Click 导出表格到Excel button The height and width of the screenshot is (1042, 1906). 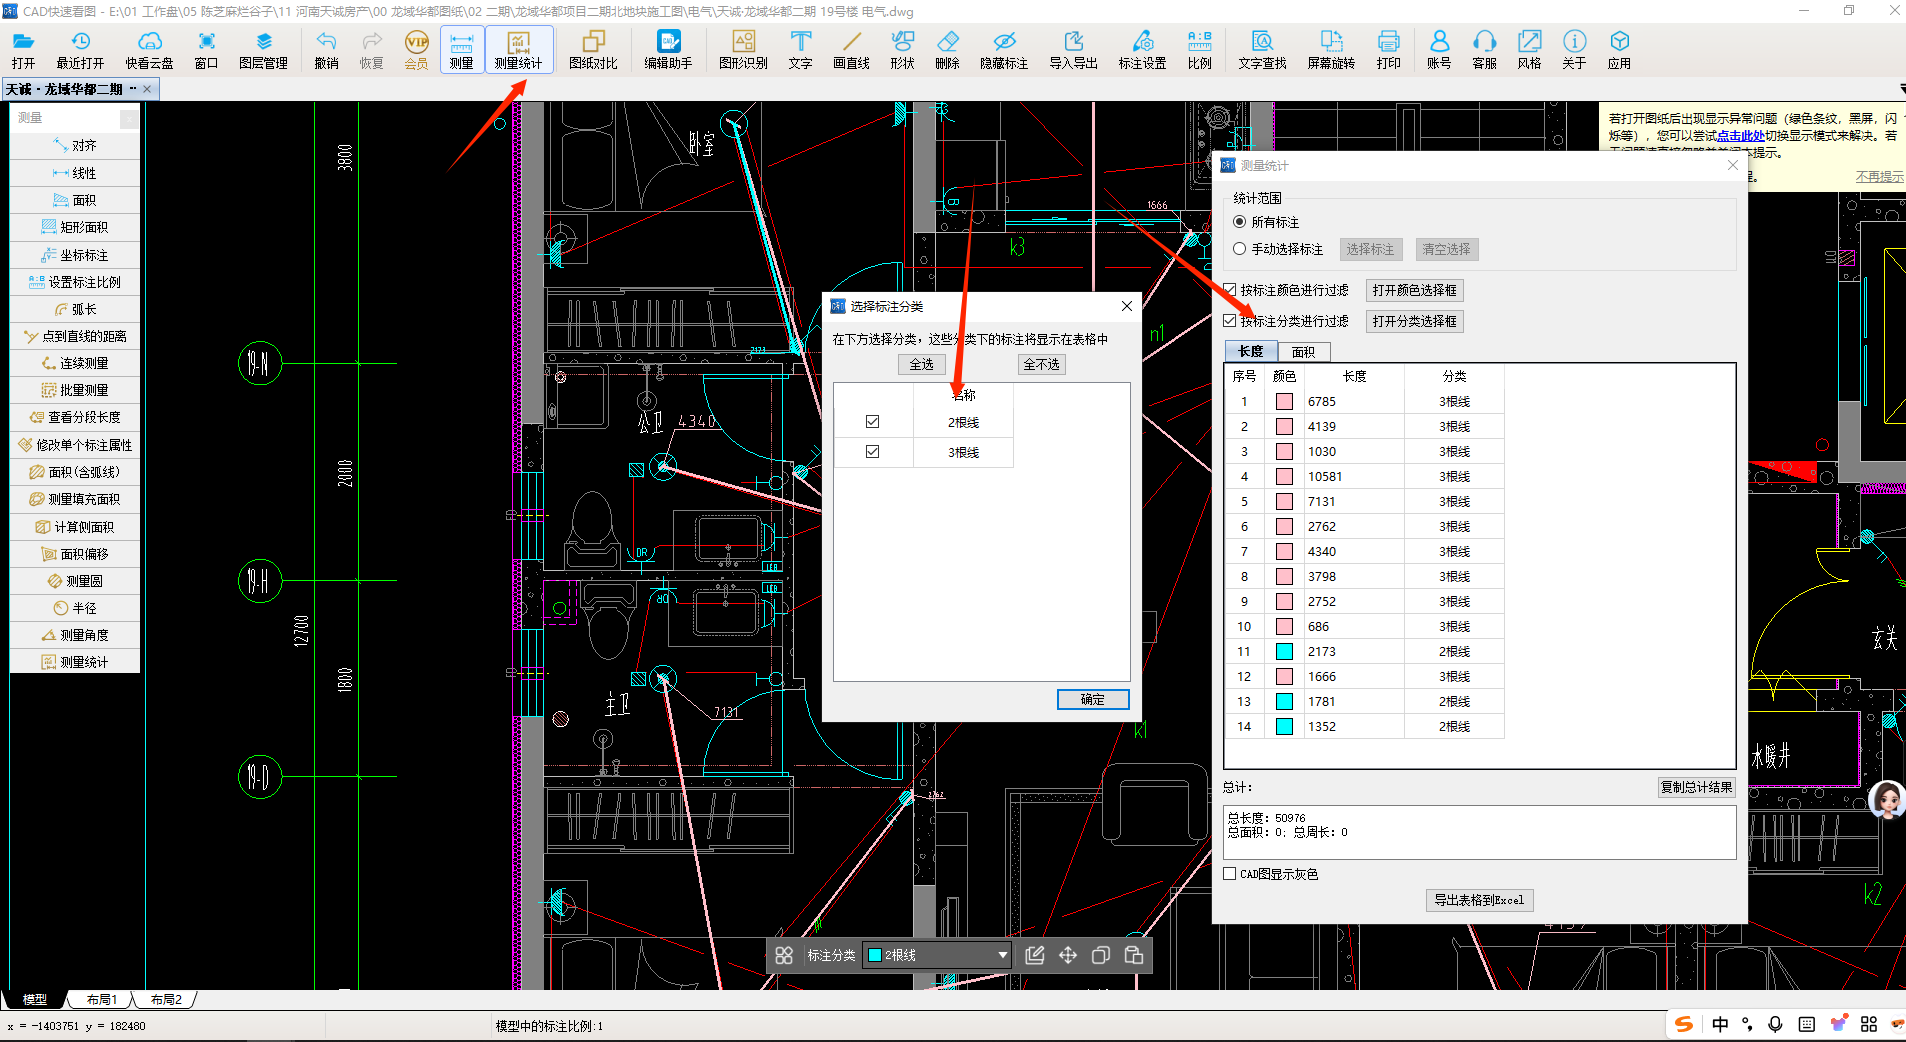[1479, 900]
